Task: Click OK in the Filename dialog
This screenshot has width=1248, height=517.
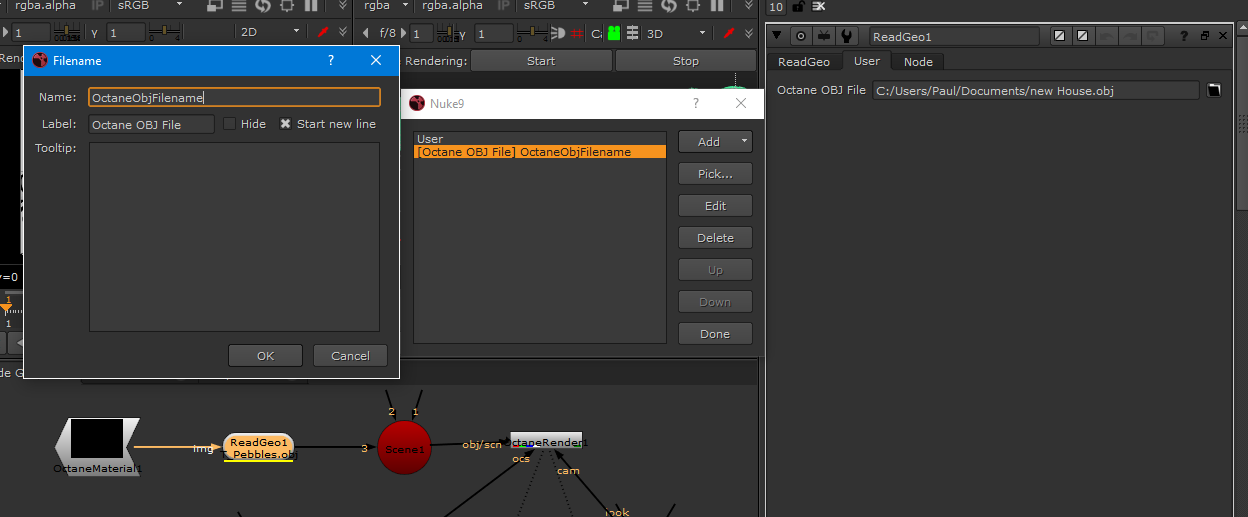Action: [265, 355]
